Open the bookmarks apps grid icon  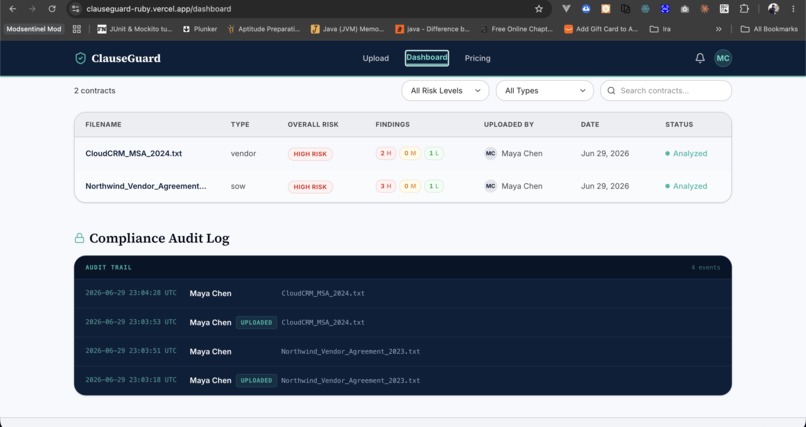pos(77,29)
